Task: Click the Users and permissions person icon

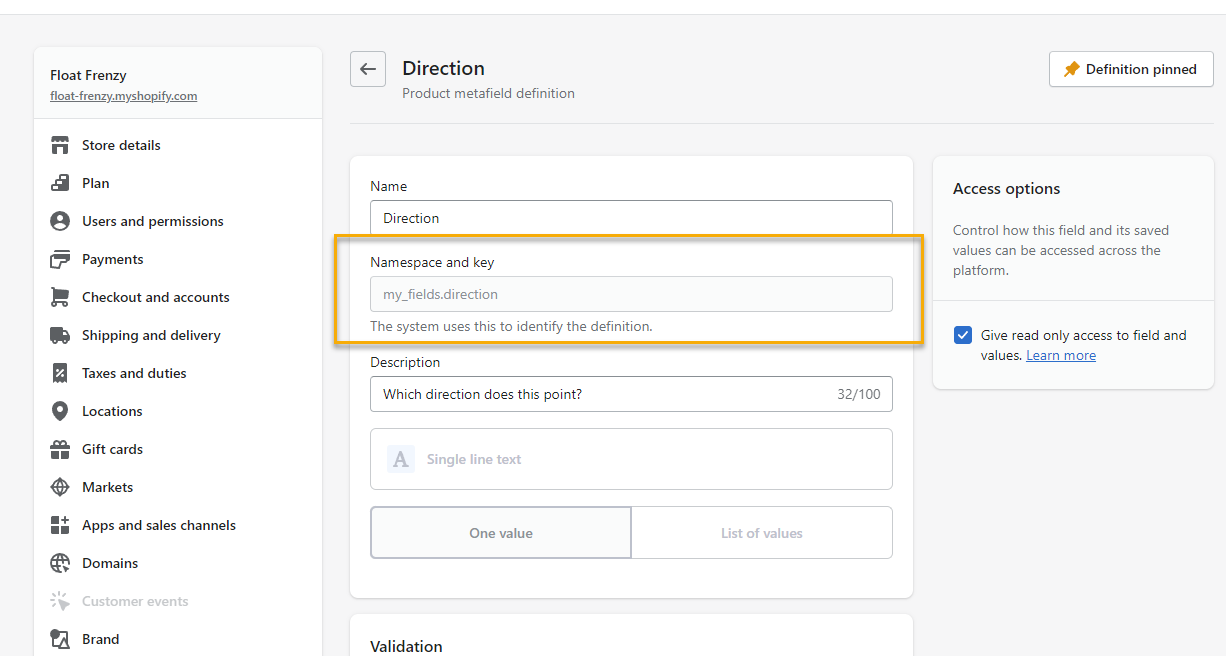Action: (60, 221)
